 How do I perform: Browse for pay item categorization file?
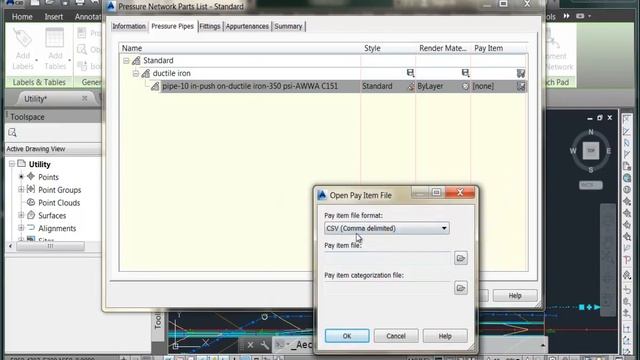(460, 288)
